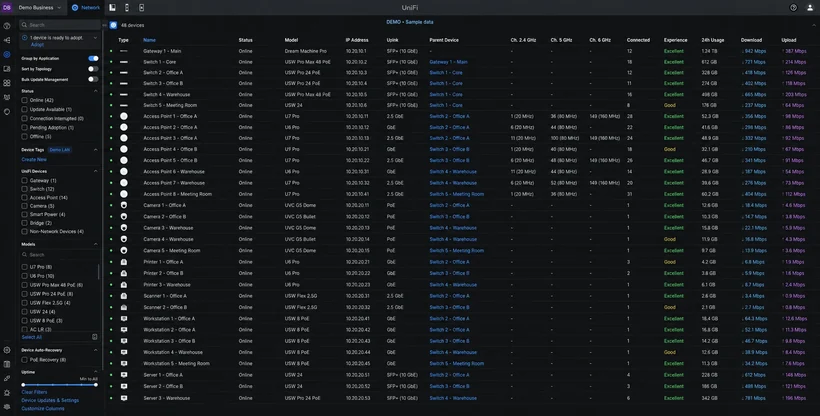Enable the Bulk Update Management toggle
This screenshot has height=416, width=820.
[x=93, y=79]
